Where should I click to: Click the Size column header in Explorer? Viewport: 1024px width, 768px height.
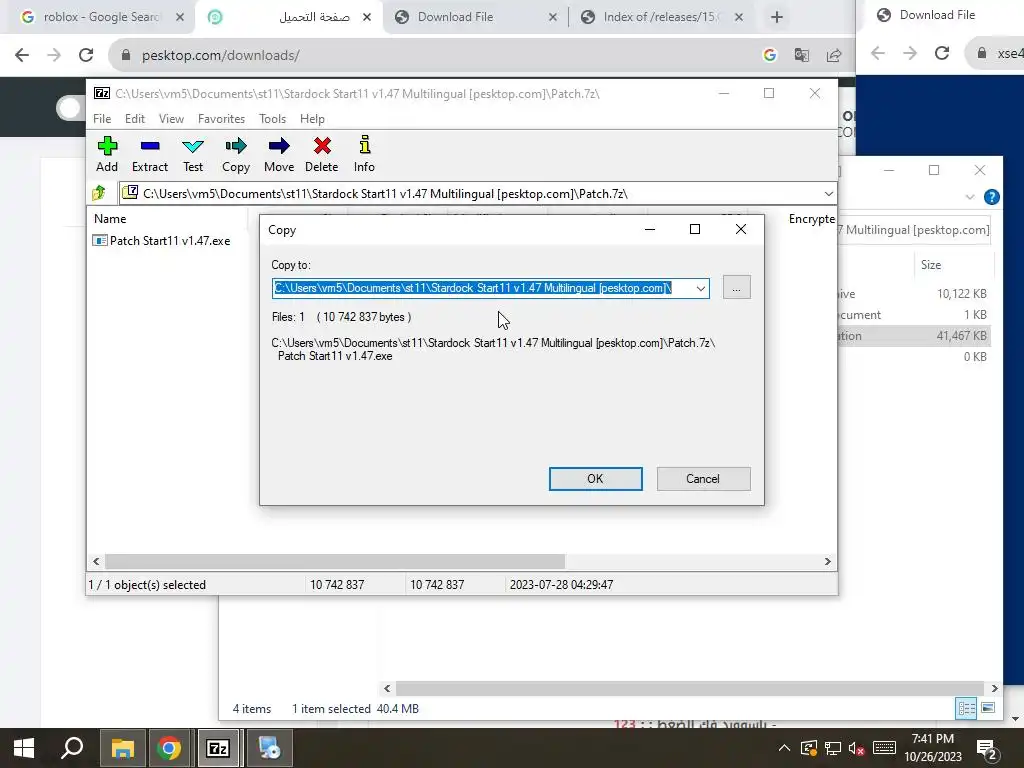(x=931, y=264)
